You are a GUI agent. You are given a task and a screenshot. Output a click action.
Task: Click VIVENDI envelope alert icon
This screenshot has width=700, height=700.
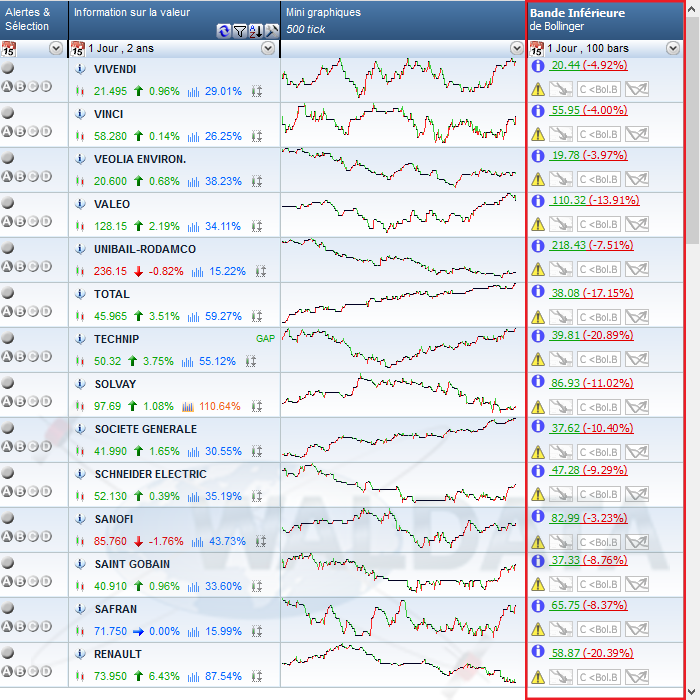tap(637, 89)
